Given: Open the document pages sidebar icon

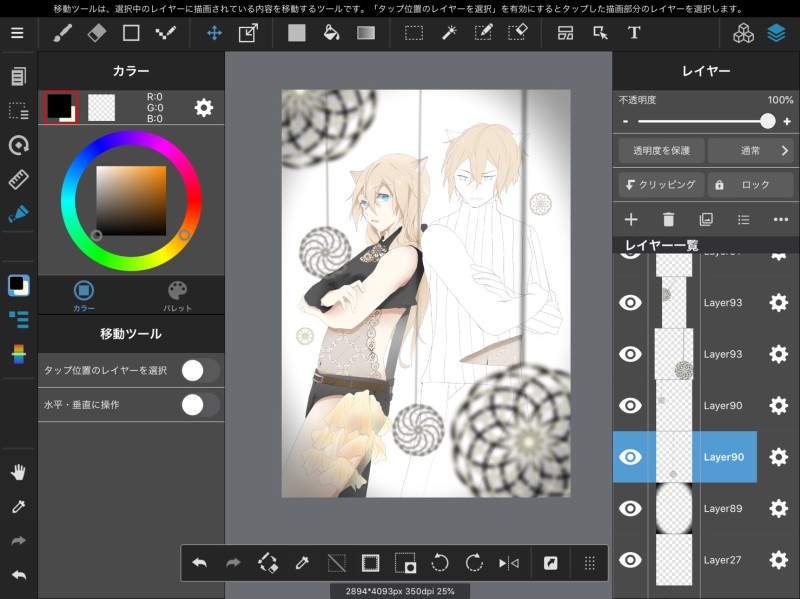Looking at the screenshot, I should (x=18, y=77).
